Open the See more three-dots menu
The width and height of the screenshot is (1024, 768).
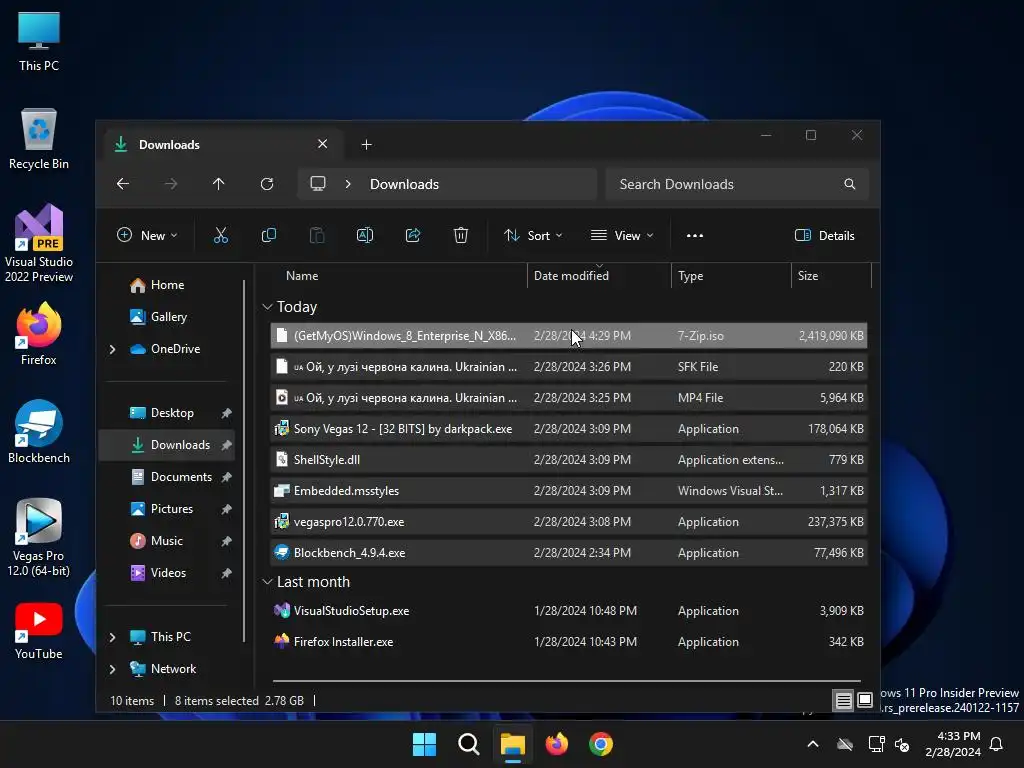pyautogui.click(x=695, y=236)
